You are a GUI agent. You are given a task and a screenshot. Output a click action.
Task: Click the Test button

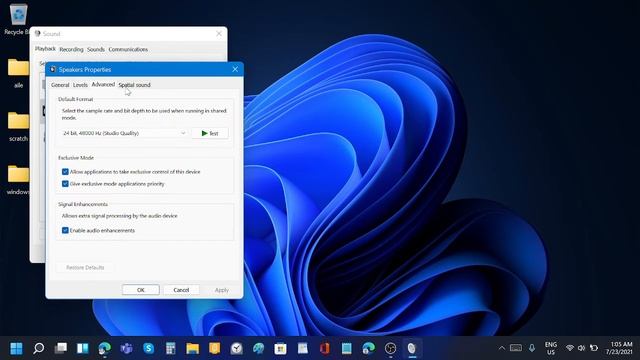point(210,133)
